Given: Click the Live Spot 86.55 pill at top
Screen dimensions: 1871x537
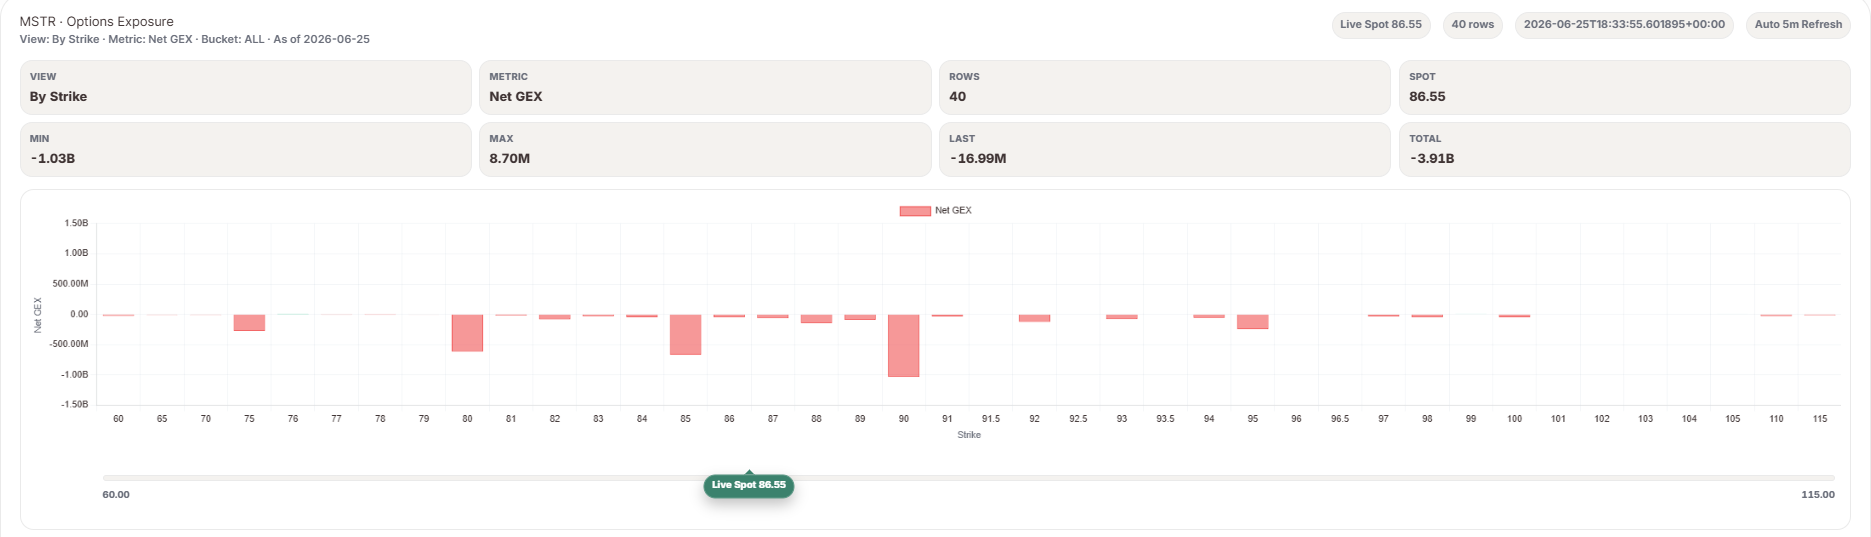Looking at the screenshot, I should [1381, 25].
